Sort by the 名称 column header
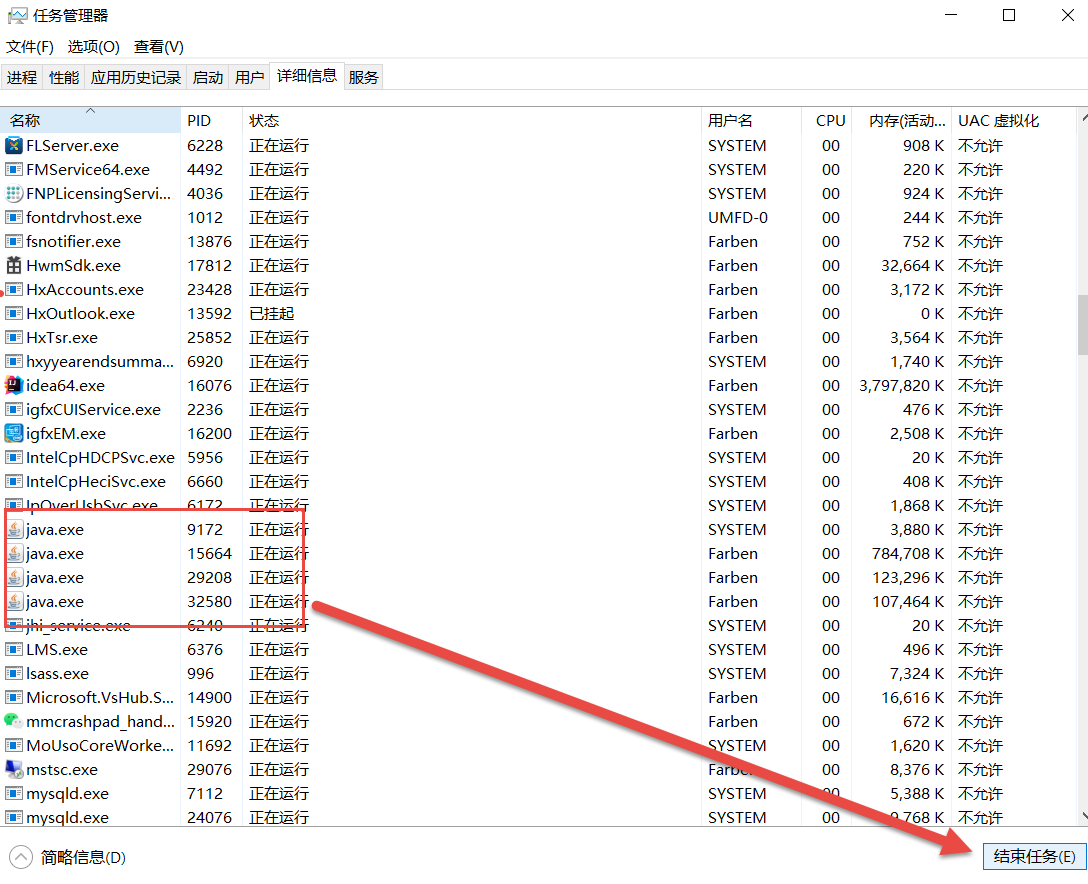 point(90,121)
